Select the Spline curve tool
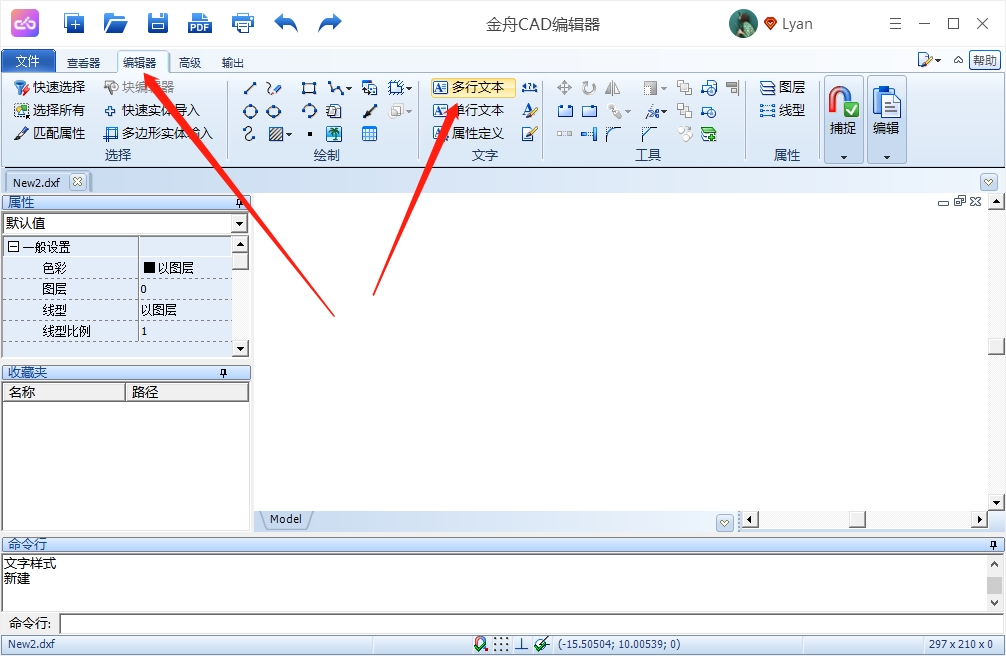The height and width of the screenshot is (656, 1006). click(250, 134)
